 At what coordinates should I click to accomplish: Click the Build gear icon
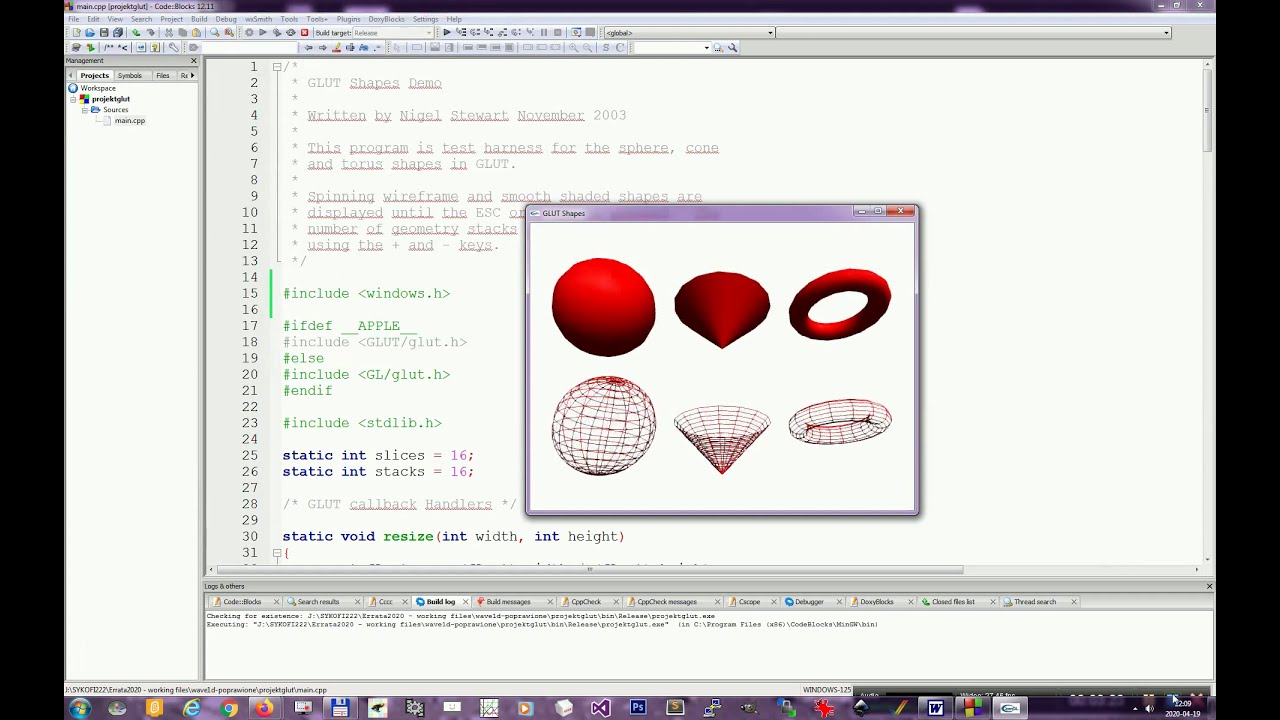click(249, 32)
